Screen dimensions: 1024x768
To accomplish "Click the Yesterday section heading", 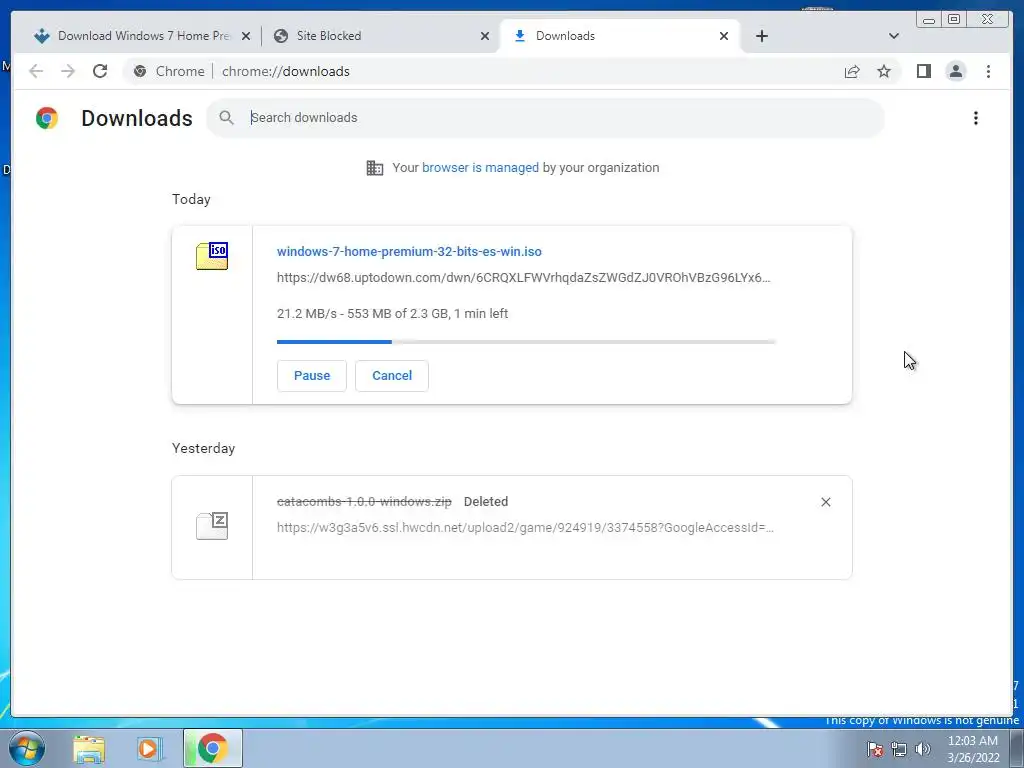I will (203, 449).
